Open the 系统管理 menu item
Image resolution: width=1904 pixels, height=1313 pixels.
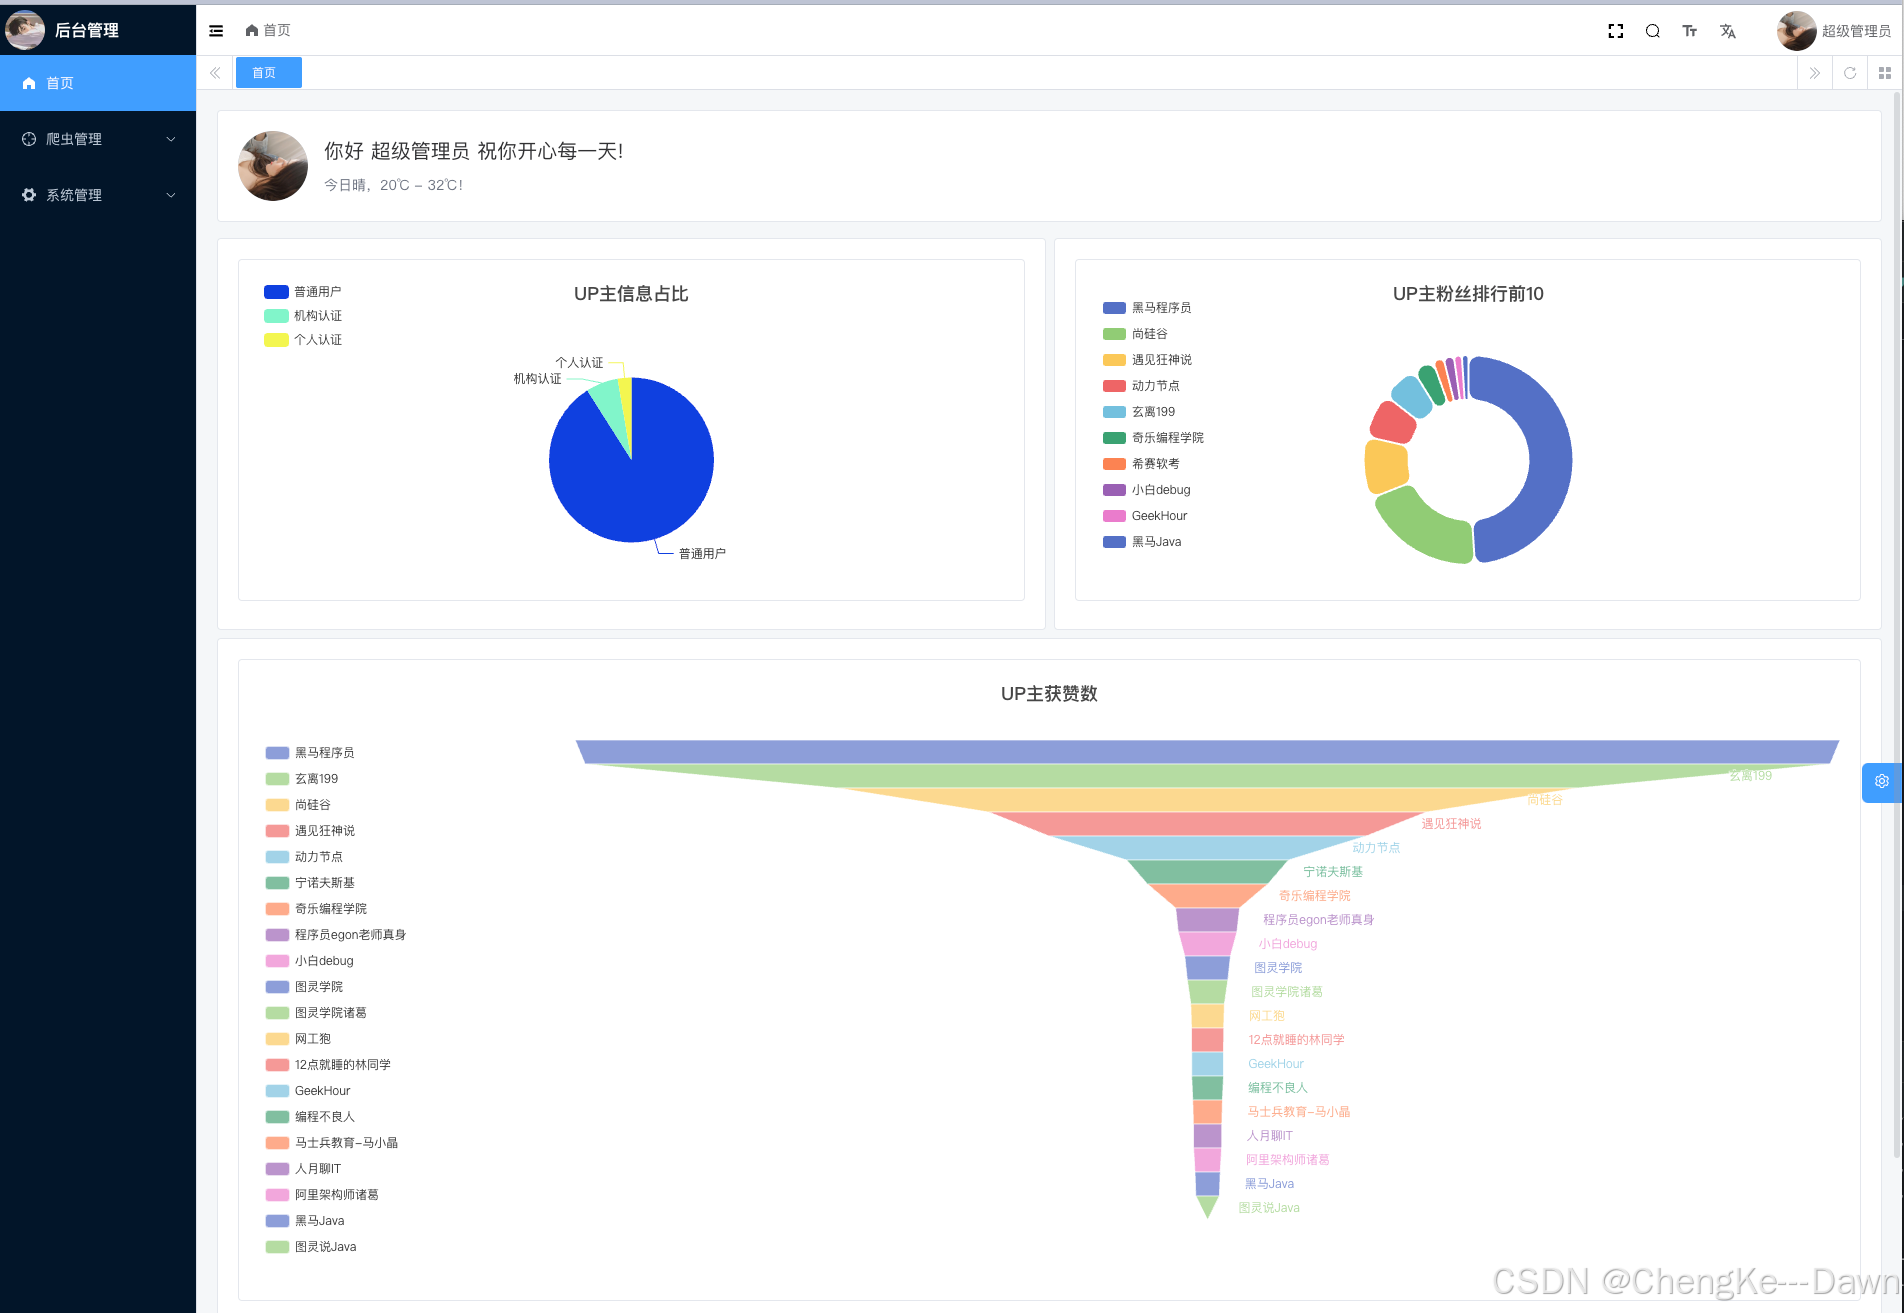(98, 195)
